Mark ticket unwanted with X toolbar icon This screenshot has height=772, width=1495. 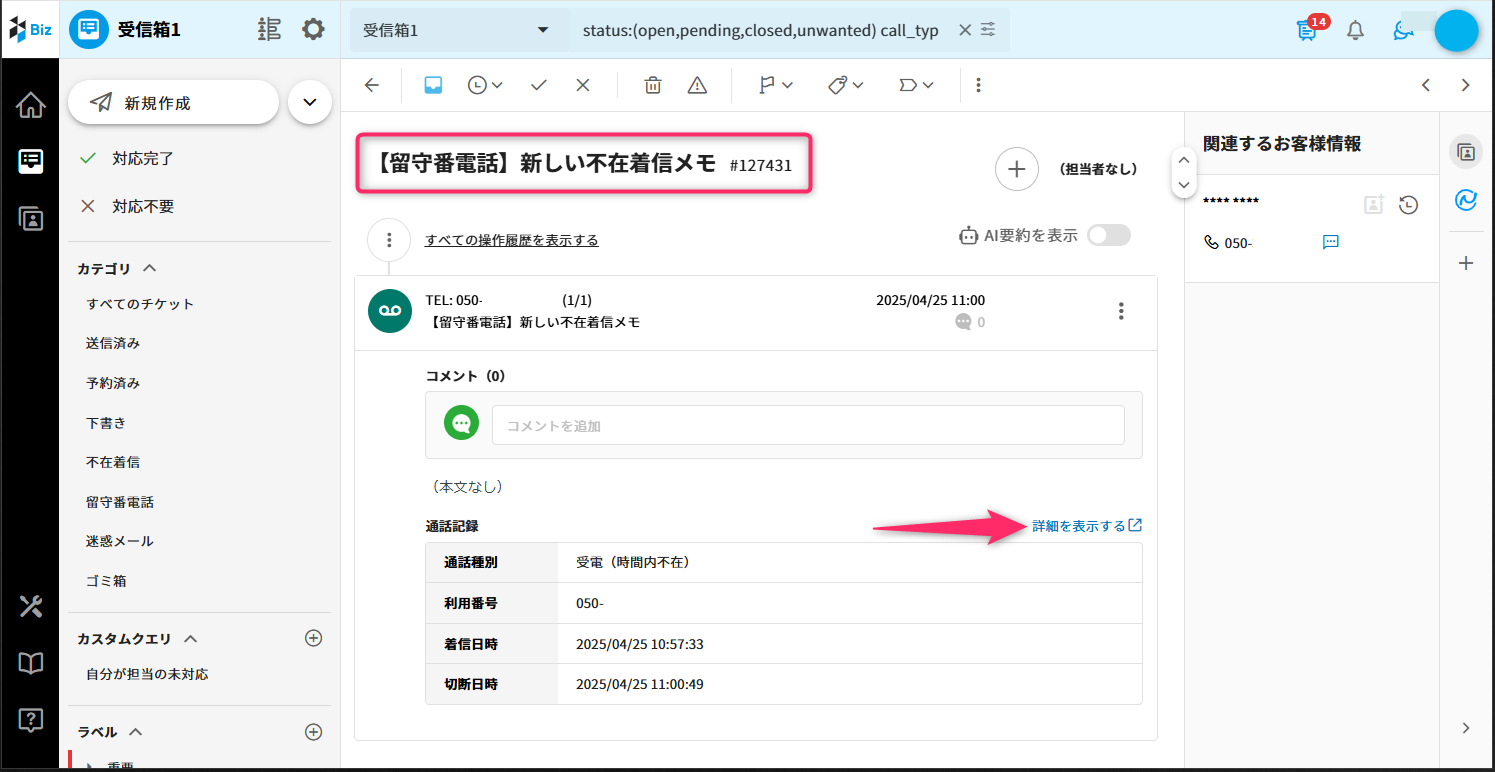pos(583,85)
